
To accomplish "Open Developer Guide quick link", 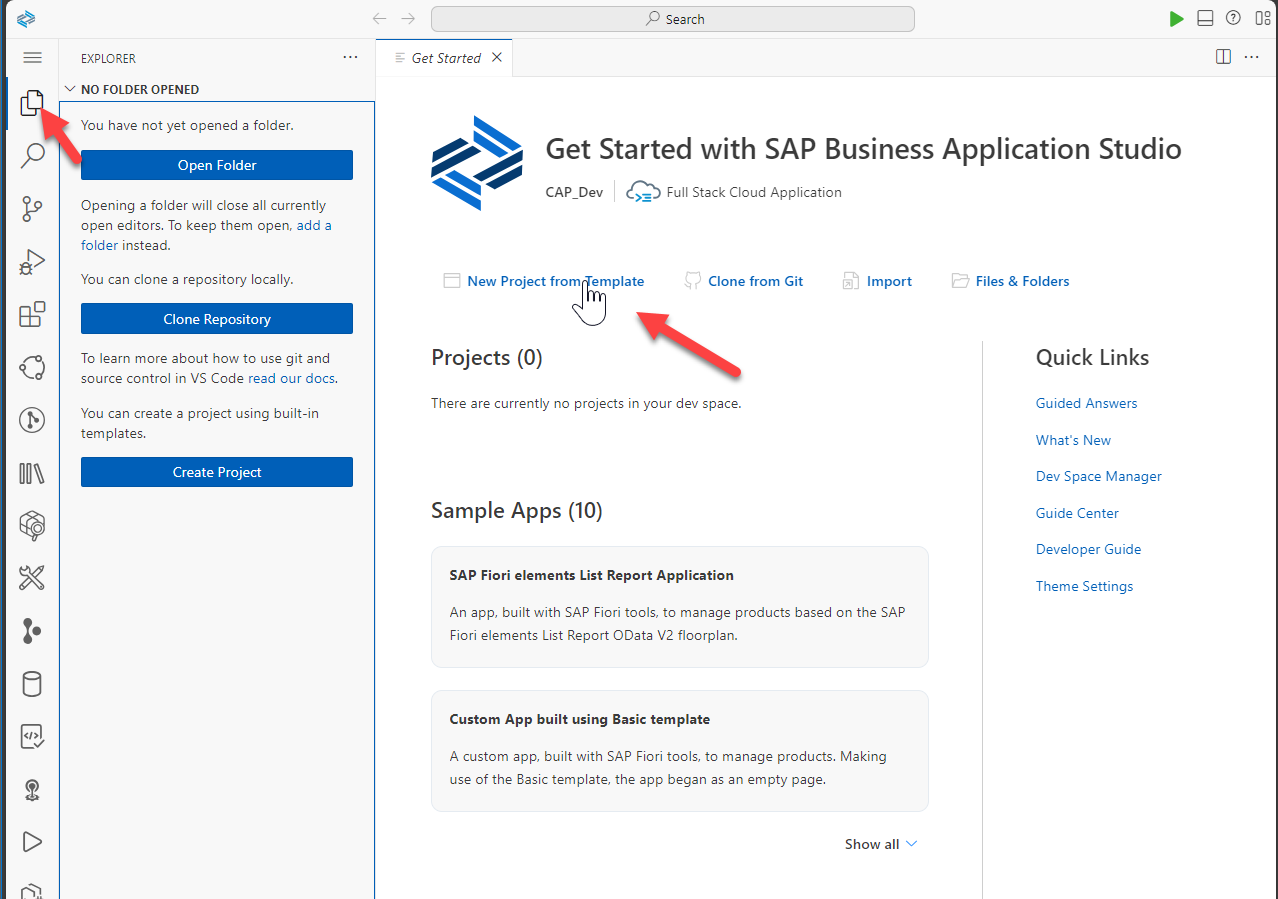I will [x=1088, y=549].
